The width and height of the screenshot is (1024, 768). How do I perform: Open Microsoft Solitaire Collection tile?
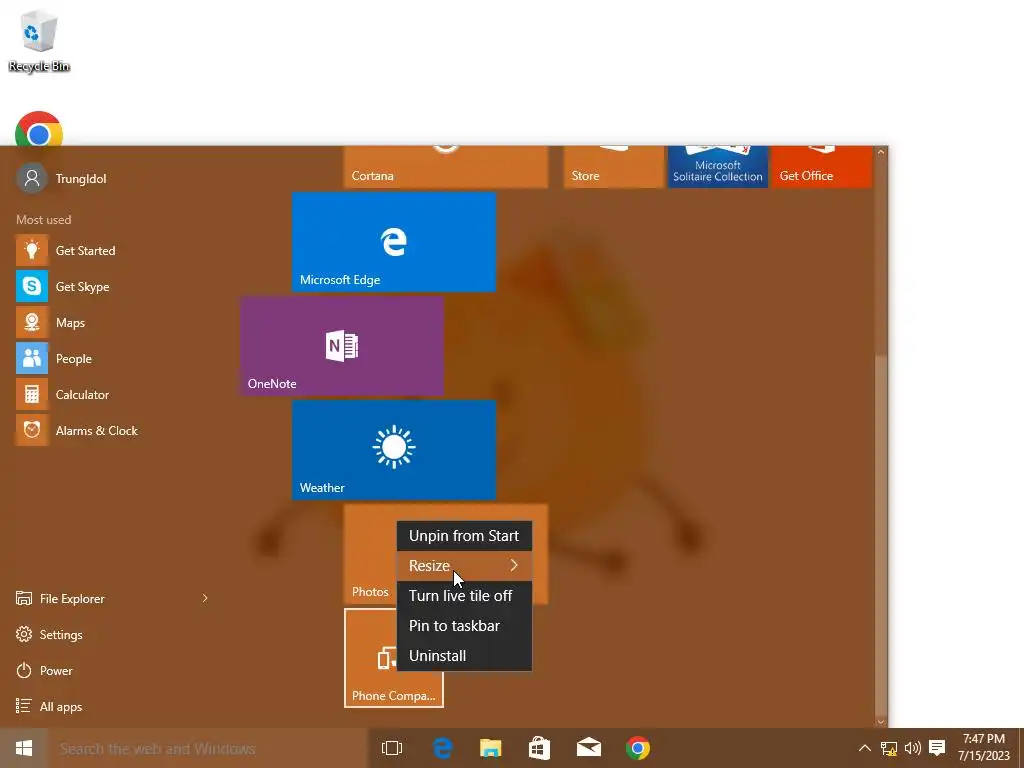718,167
